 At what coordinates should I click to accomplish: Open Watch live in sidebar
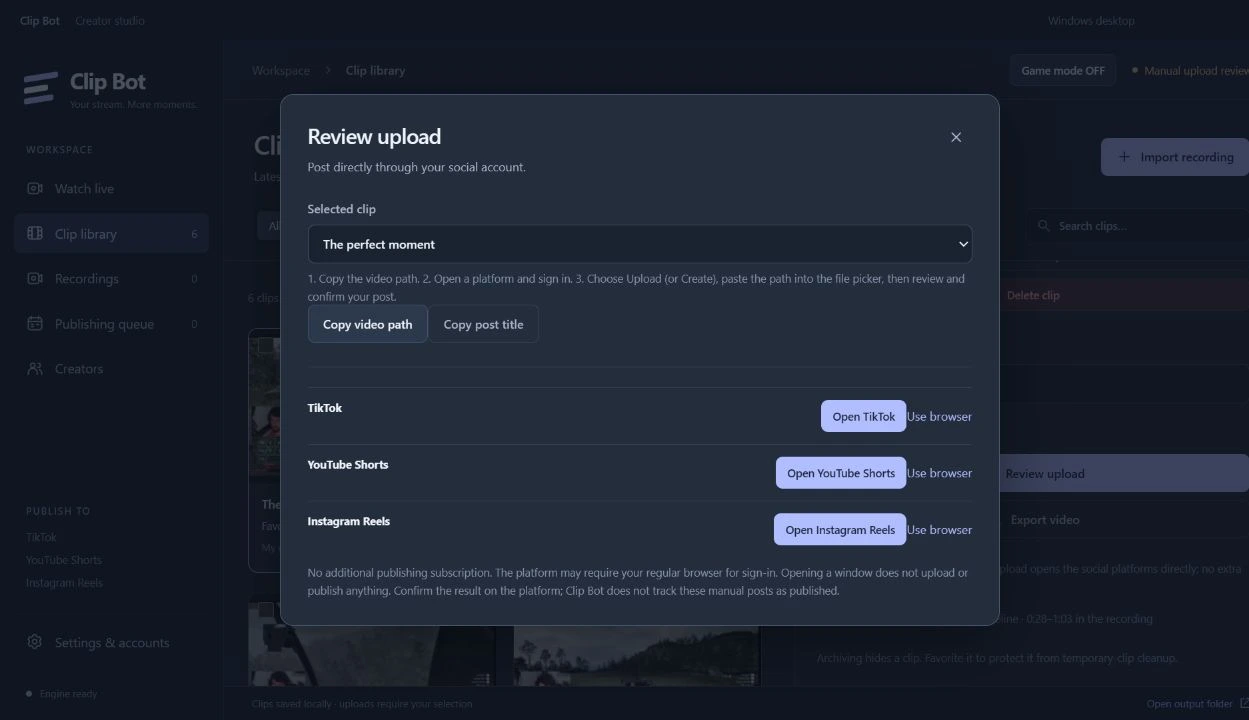pos(111,188)
